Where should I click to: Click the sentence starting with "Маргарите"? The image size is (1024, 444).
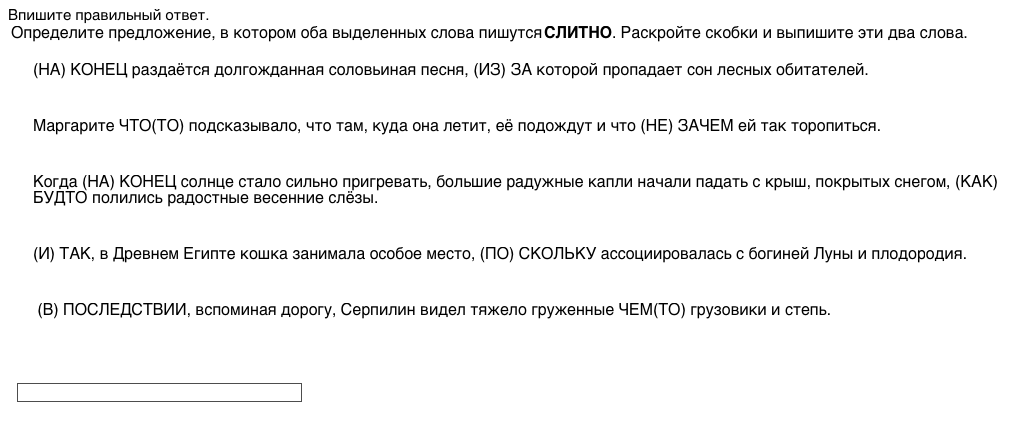point(456,127)
